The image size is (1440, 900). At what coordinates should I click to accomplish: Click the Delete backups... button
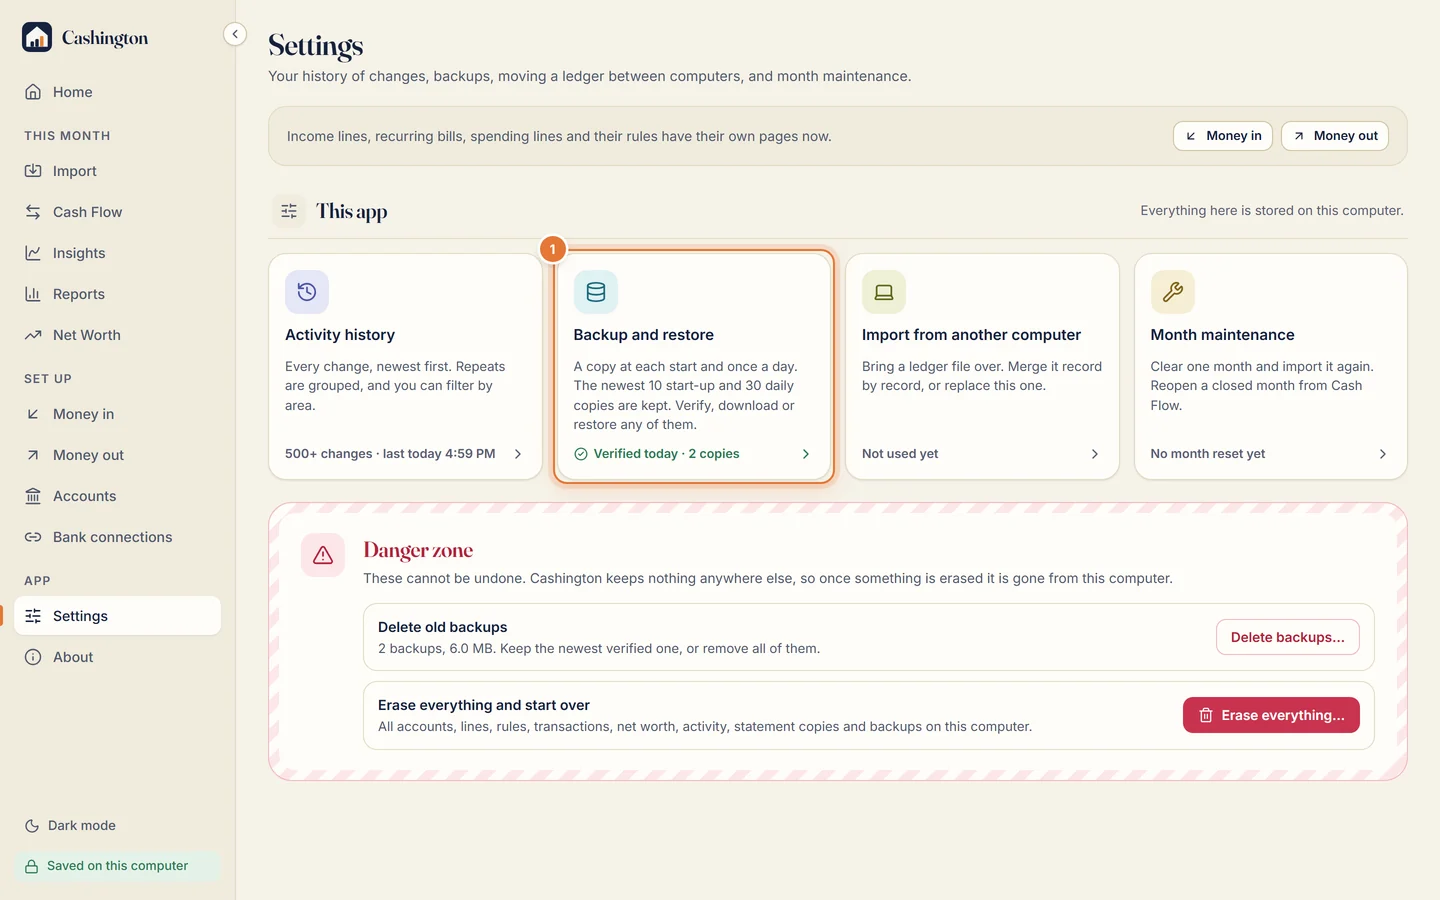point(1288,637)
